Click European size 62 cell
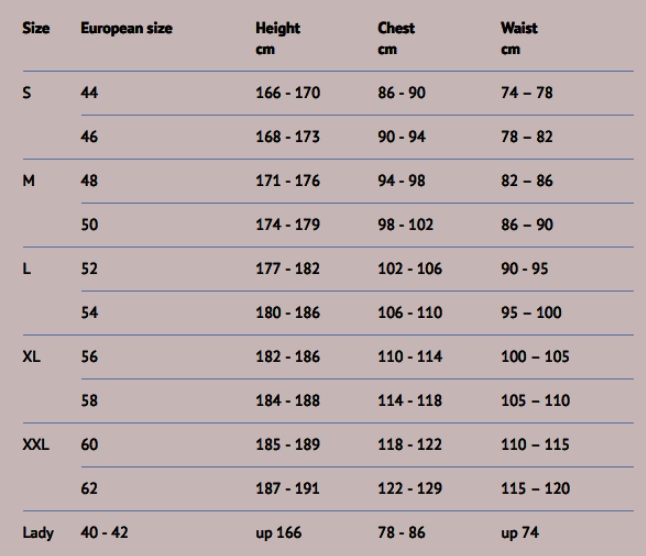The height and width of the screenshot is (556, 646). point(89,489)
